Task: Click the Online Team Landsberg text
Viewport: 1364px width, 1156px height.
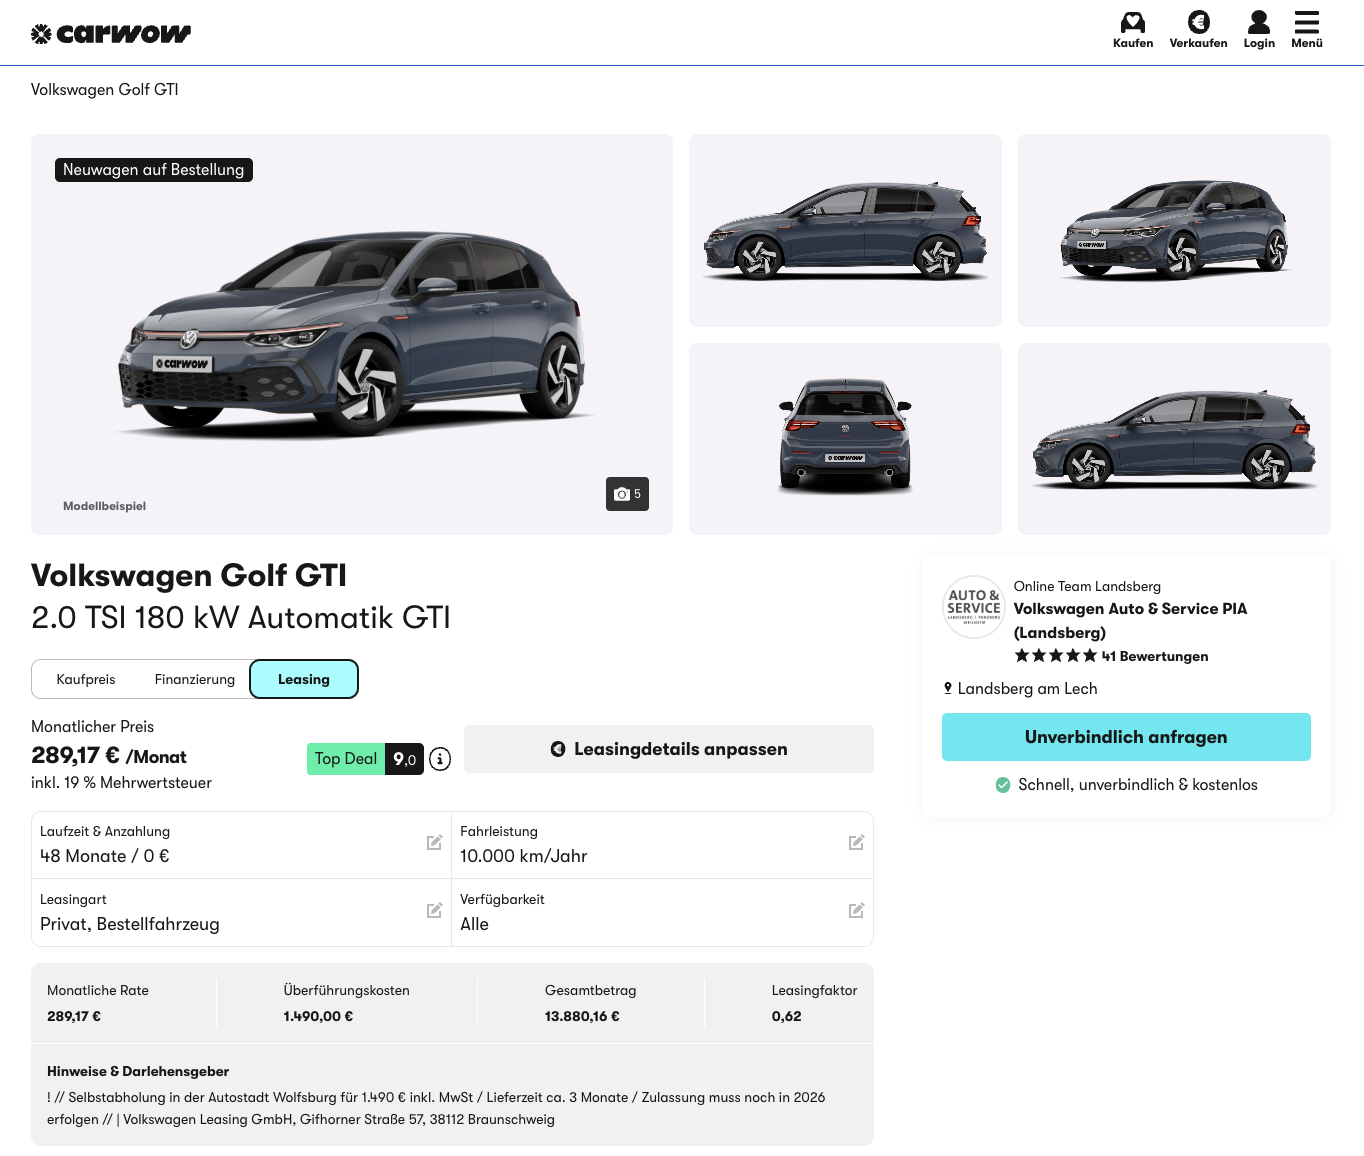Action: [x=1087, y=586]
